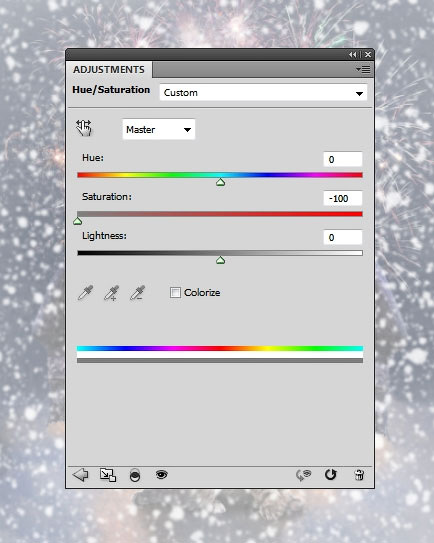Image resolution: width=434 pixels, height=543 pixels.
Task: Click the Hue label text
Action: click(93, 158)
